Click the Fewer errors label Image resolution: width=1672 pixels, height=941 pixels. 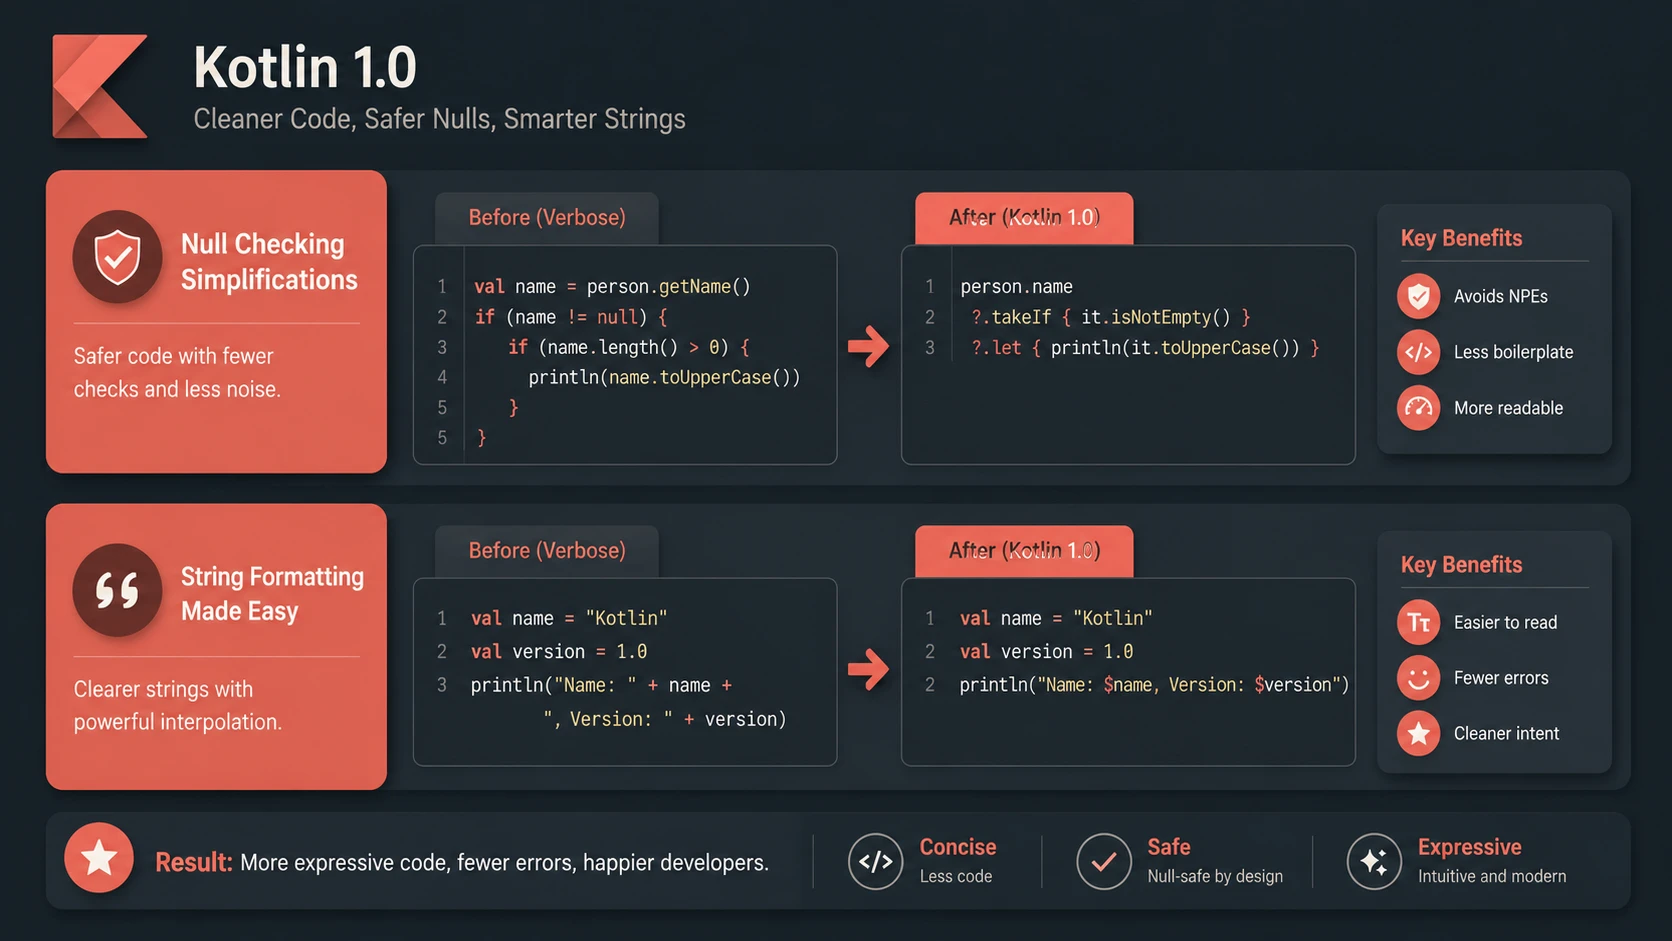1501,678
